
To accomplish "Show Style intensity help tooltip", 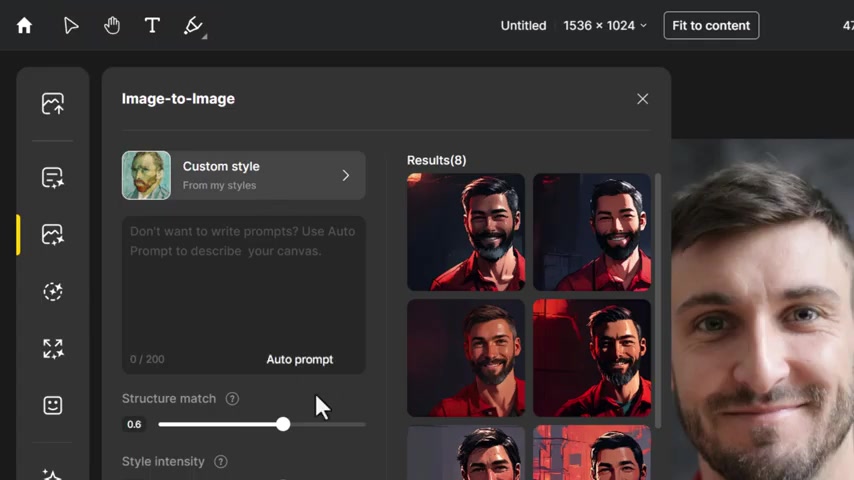I will [221, 461].
